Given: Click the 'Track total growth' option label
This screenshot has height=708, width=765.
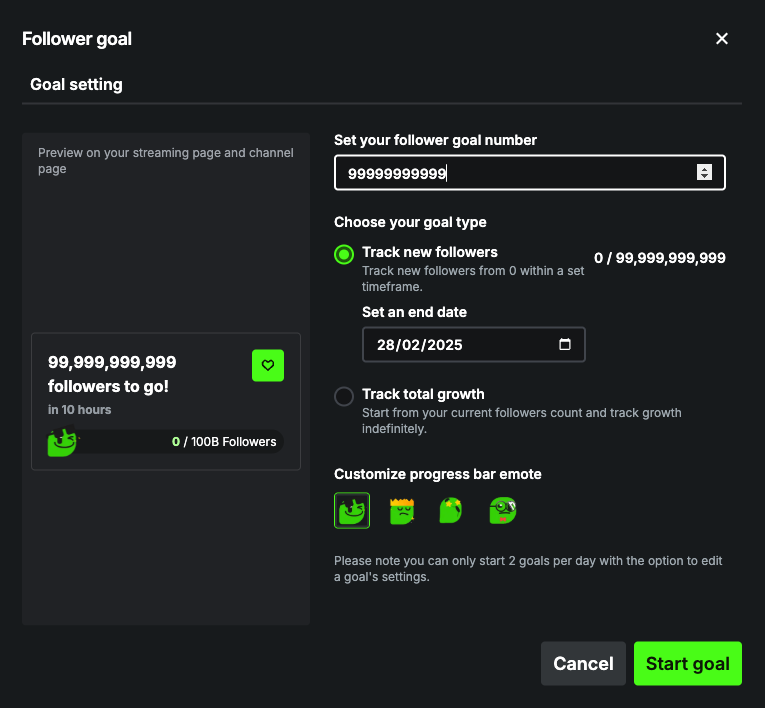Looking at the screenshot, I should click(x=423, y=394).
